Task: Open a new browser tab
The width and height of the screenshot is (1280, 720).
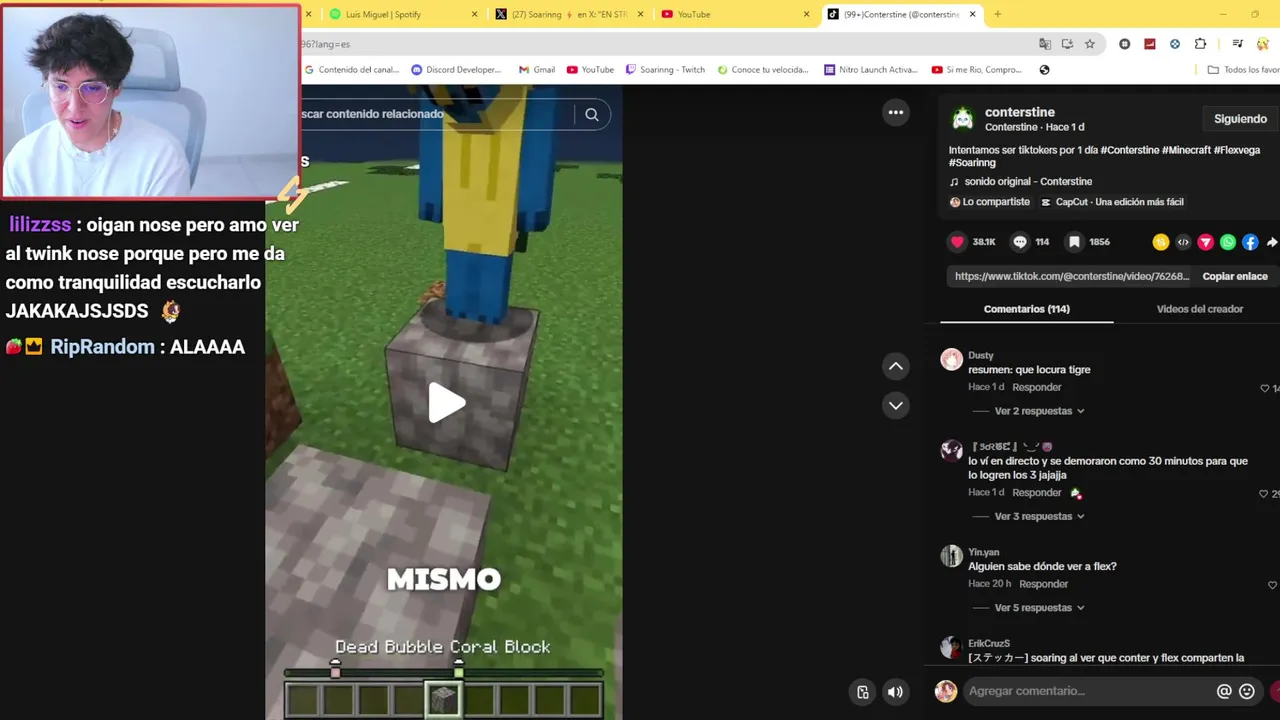Action: (x=997, y=14)
